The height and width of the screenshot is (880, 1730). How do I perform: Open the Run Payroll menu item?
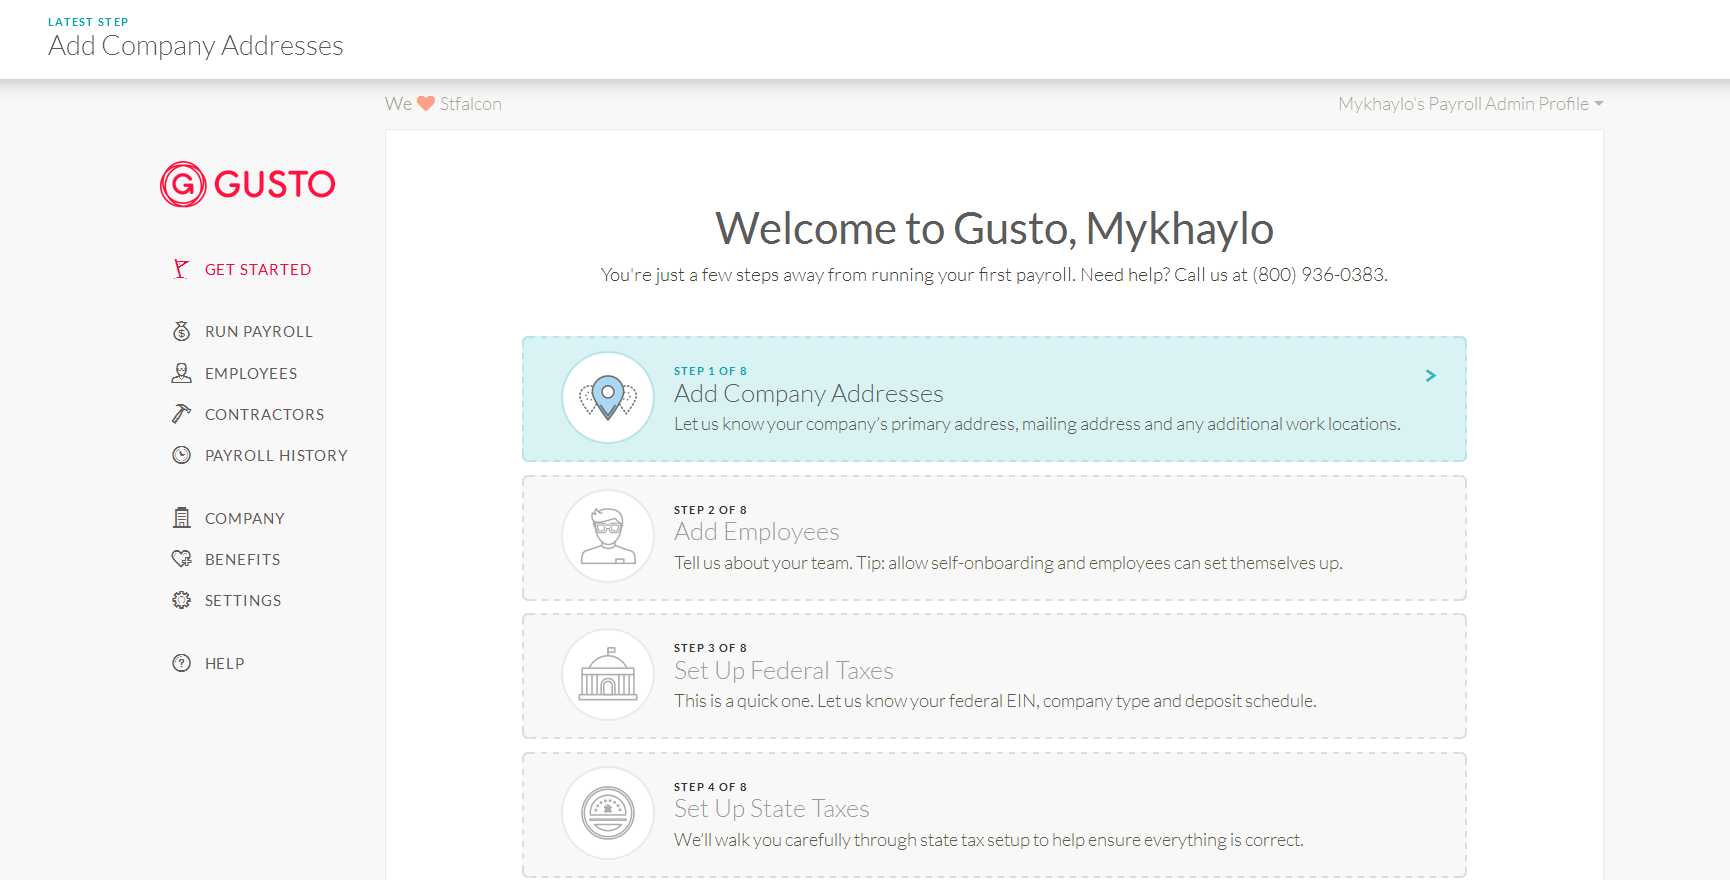click(x=258, y=332)
